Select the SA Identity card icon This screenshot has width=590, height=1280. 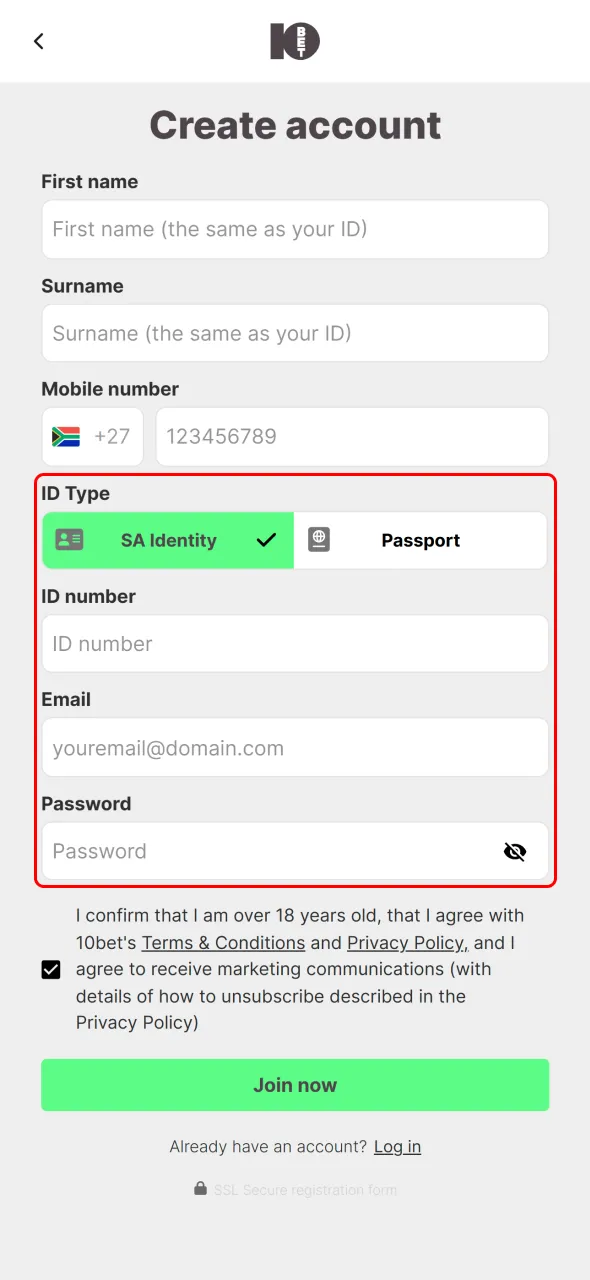(x=69, y=540)
